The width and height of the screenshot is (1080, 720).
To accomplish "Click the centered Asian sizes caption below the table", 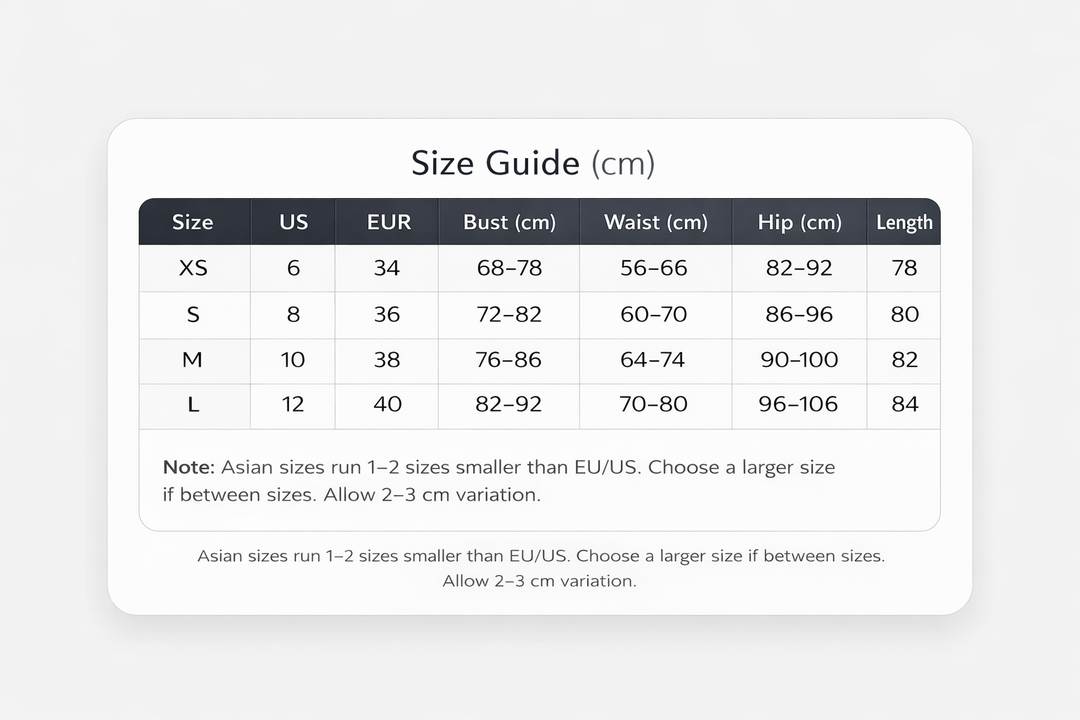I will point(540,567).
